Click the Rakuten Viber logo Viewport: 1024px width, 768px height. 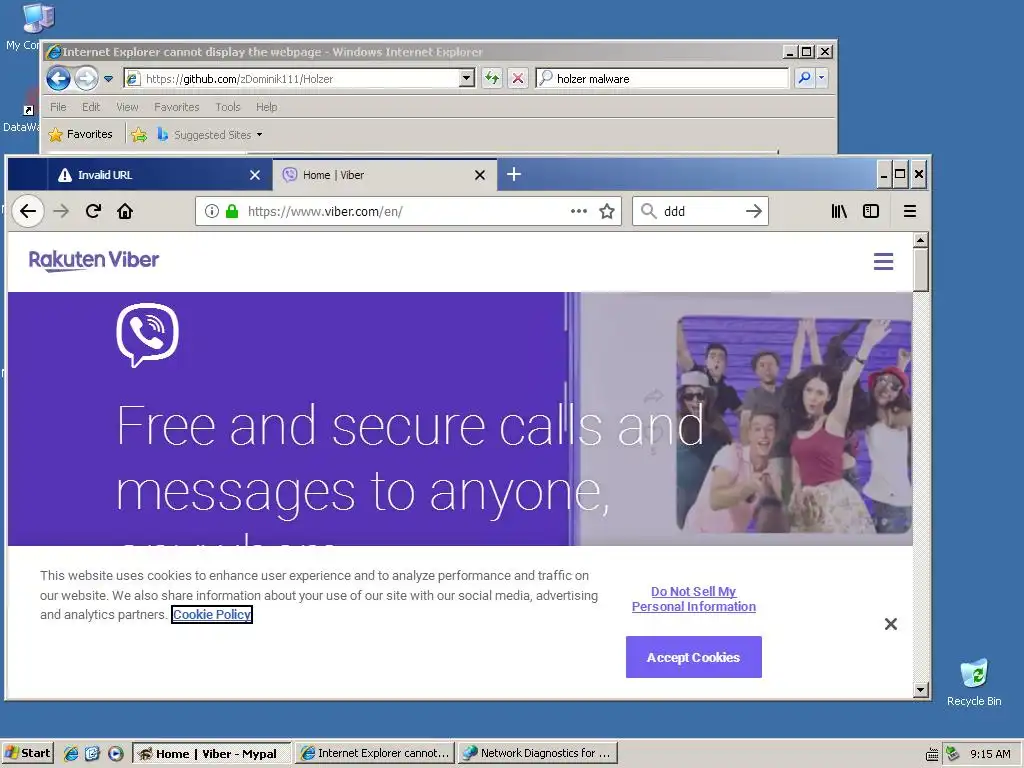[93, 260]
